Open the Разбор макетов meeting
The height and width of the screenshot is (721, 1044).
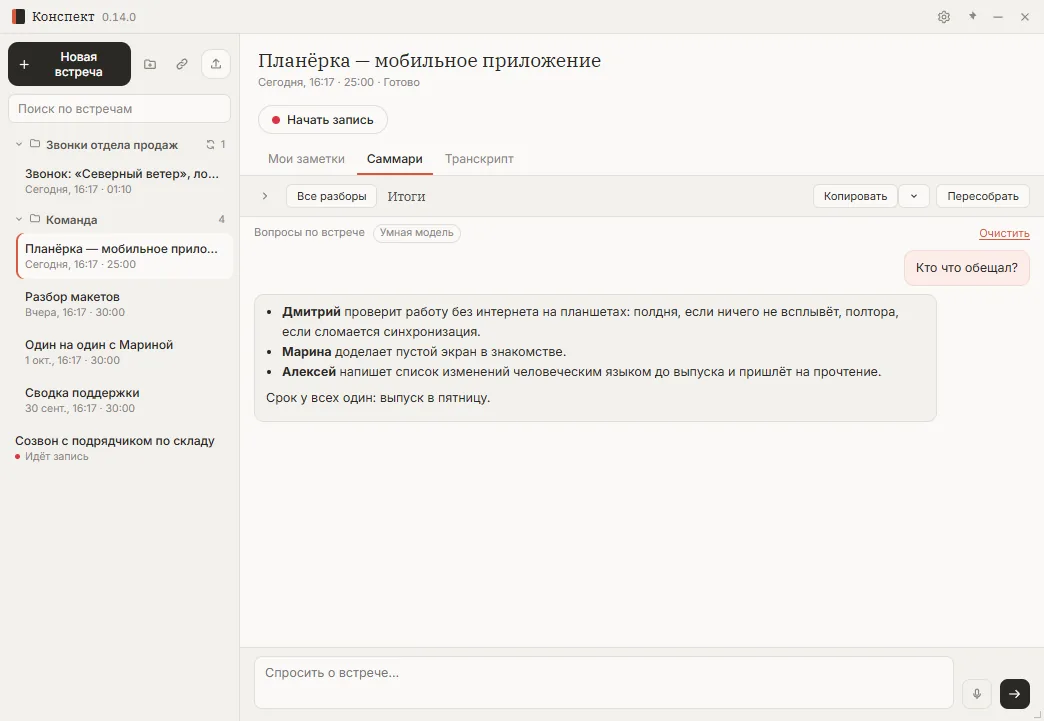tap(124, 304)
